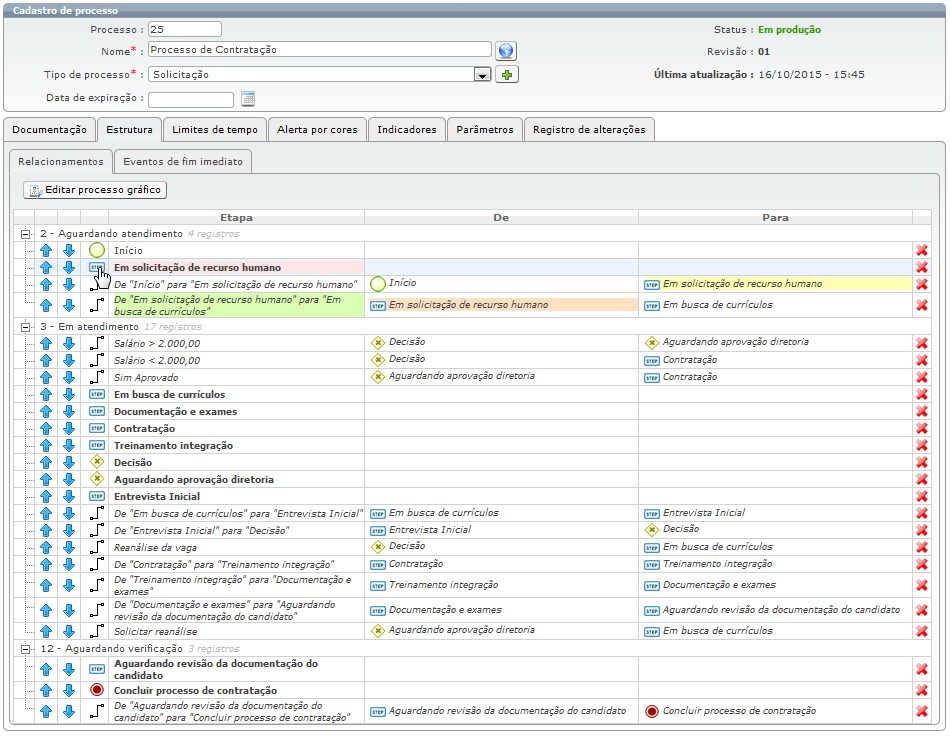This screenshot has width=950, height=737.
Task: Remove Concluir processo de contratação row
Action: [922, 690]
